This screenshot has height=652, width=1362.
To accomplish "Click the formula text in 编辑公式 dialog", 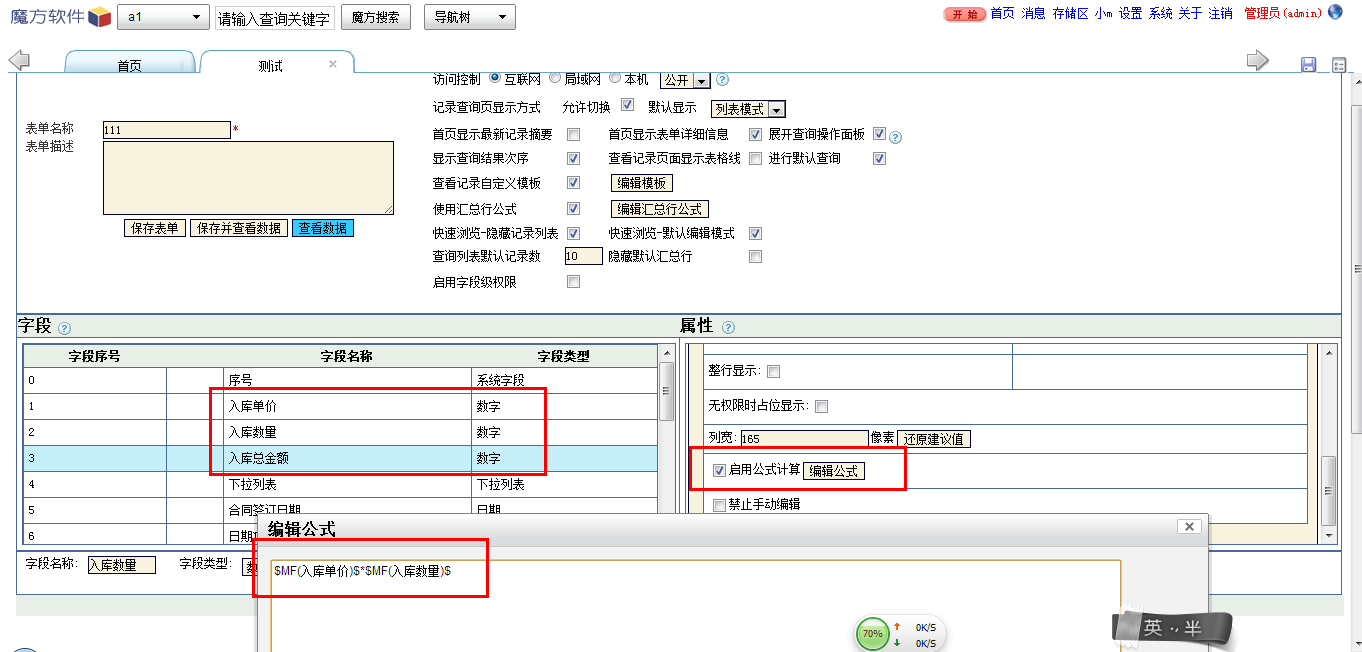I will pyautogui.click(x=362, y=570).
